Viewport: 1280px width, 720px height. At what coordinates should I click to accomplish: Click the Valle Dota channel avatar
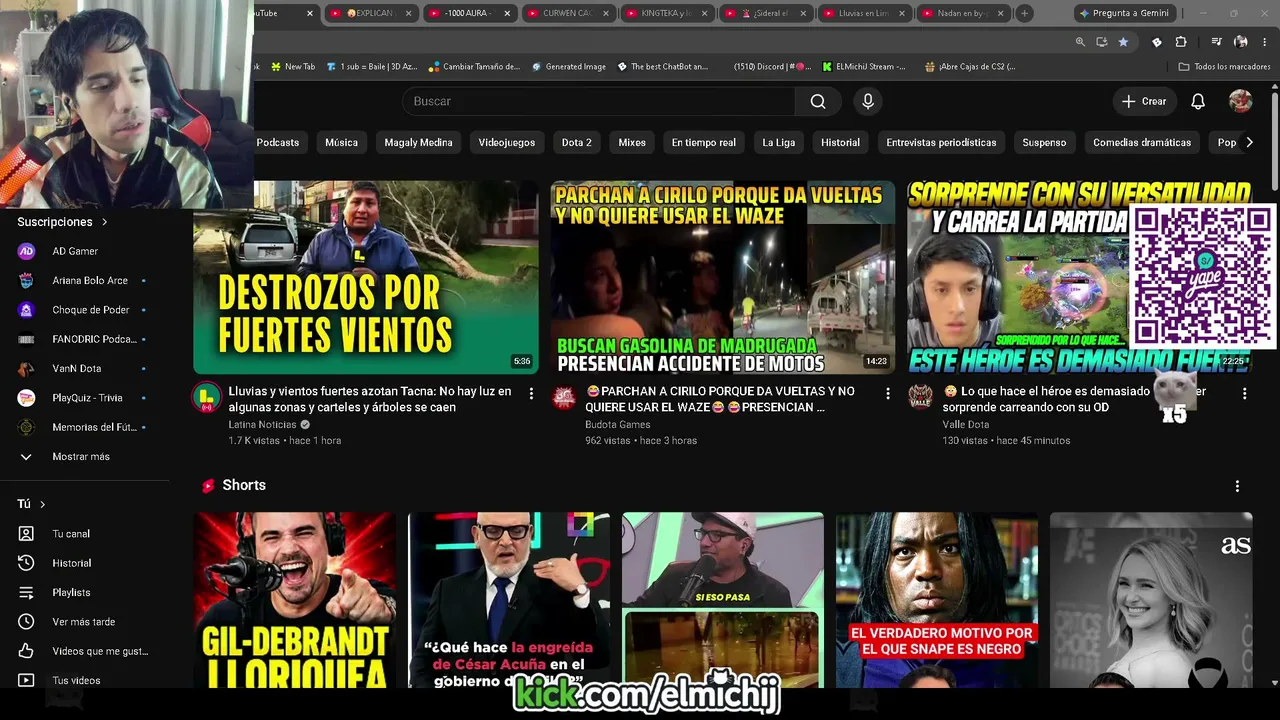[921, 397]
